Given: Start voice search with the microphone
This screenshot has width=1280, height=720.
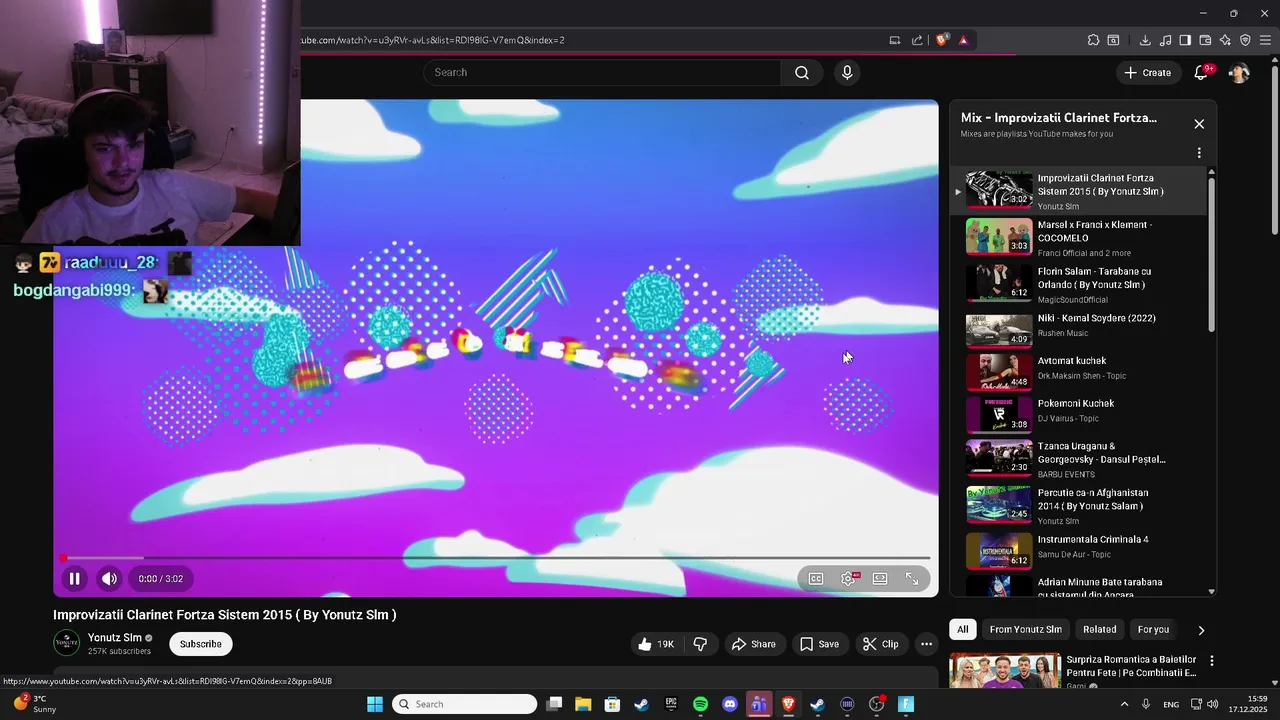Looking at the screenshot, I should (x=847, y=72).
